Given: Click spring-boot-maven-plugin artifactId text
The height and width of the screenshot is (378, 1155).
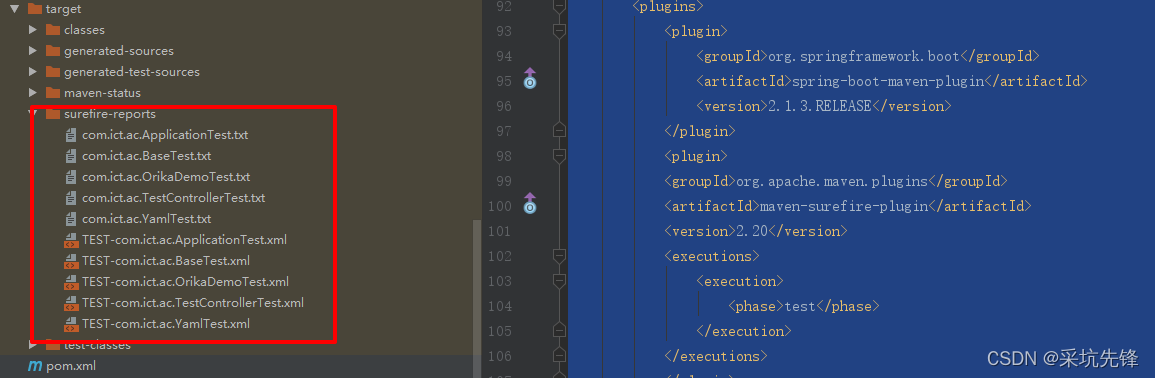Looking at the screenshot, I should coord(888,81).
